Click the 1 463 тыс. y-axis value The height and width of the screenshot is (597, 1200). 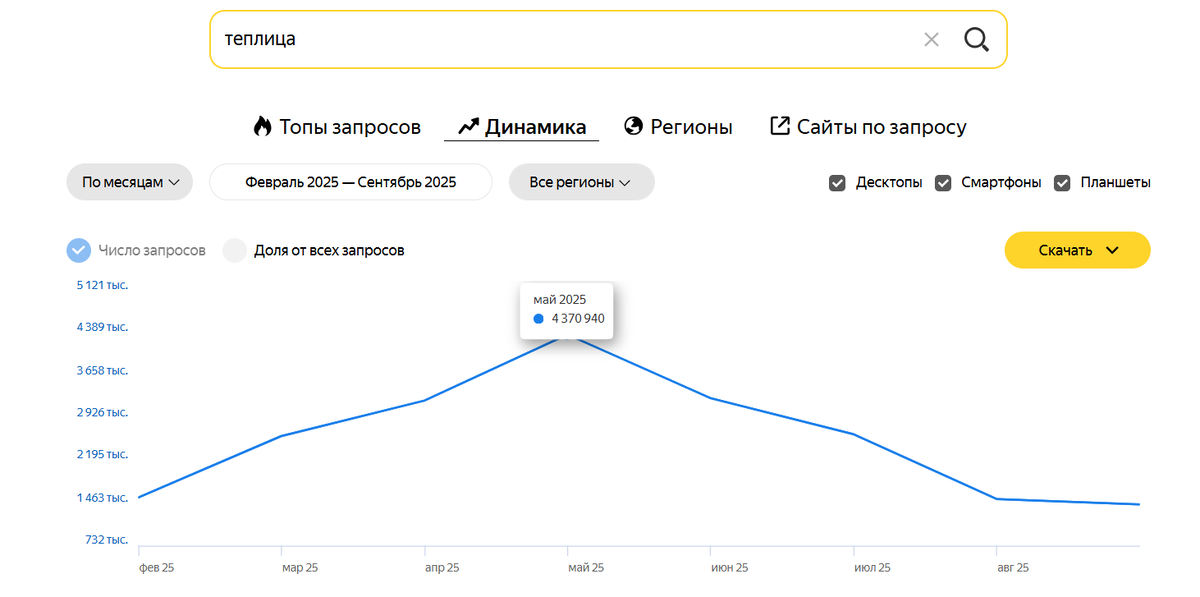(102, 497)
